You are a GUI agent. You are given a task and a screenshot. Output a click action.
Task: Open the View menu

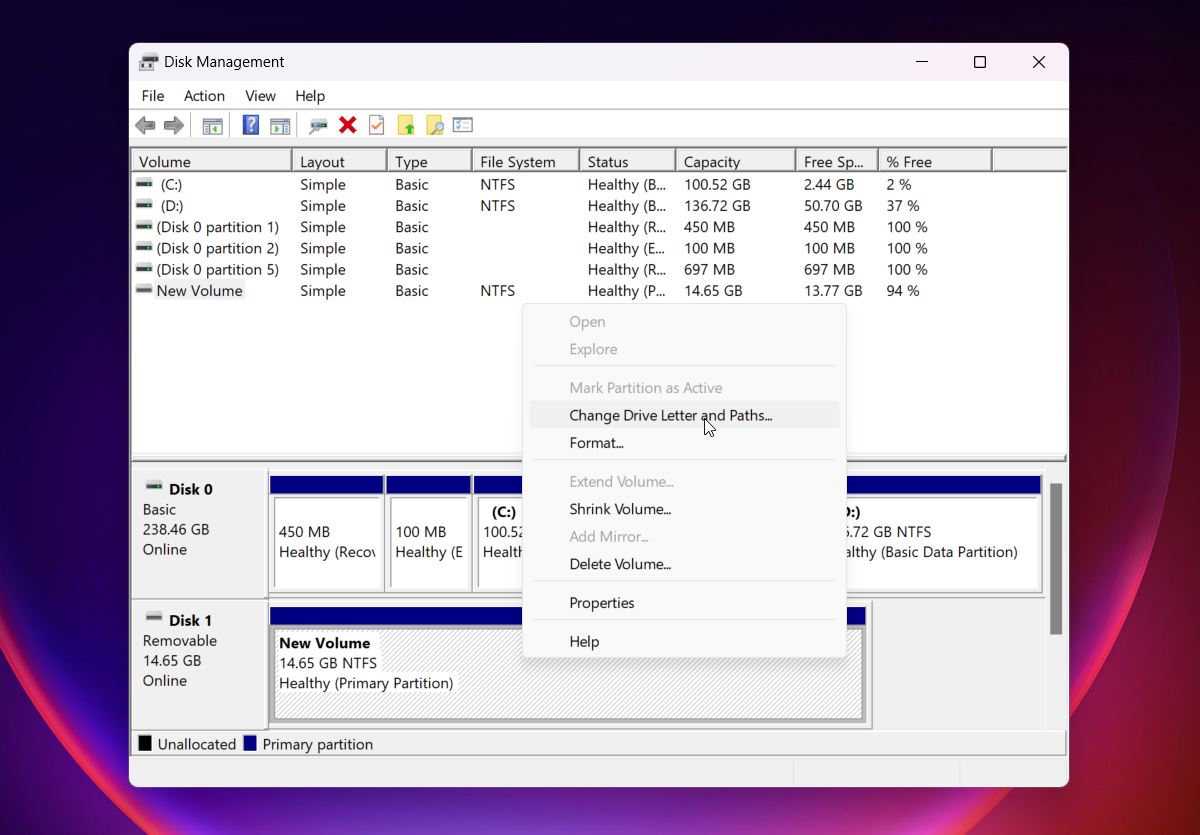tap(260, 96)
